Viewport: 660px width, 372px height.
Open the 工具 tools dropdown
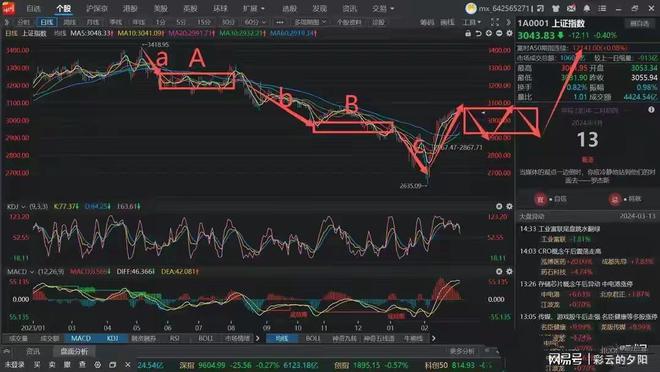point(471,22)
